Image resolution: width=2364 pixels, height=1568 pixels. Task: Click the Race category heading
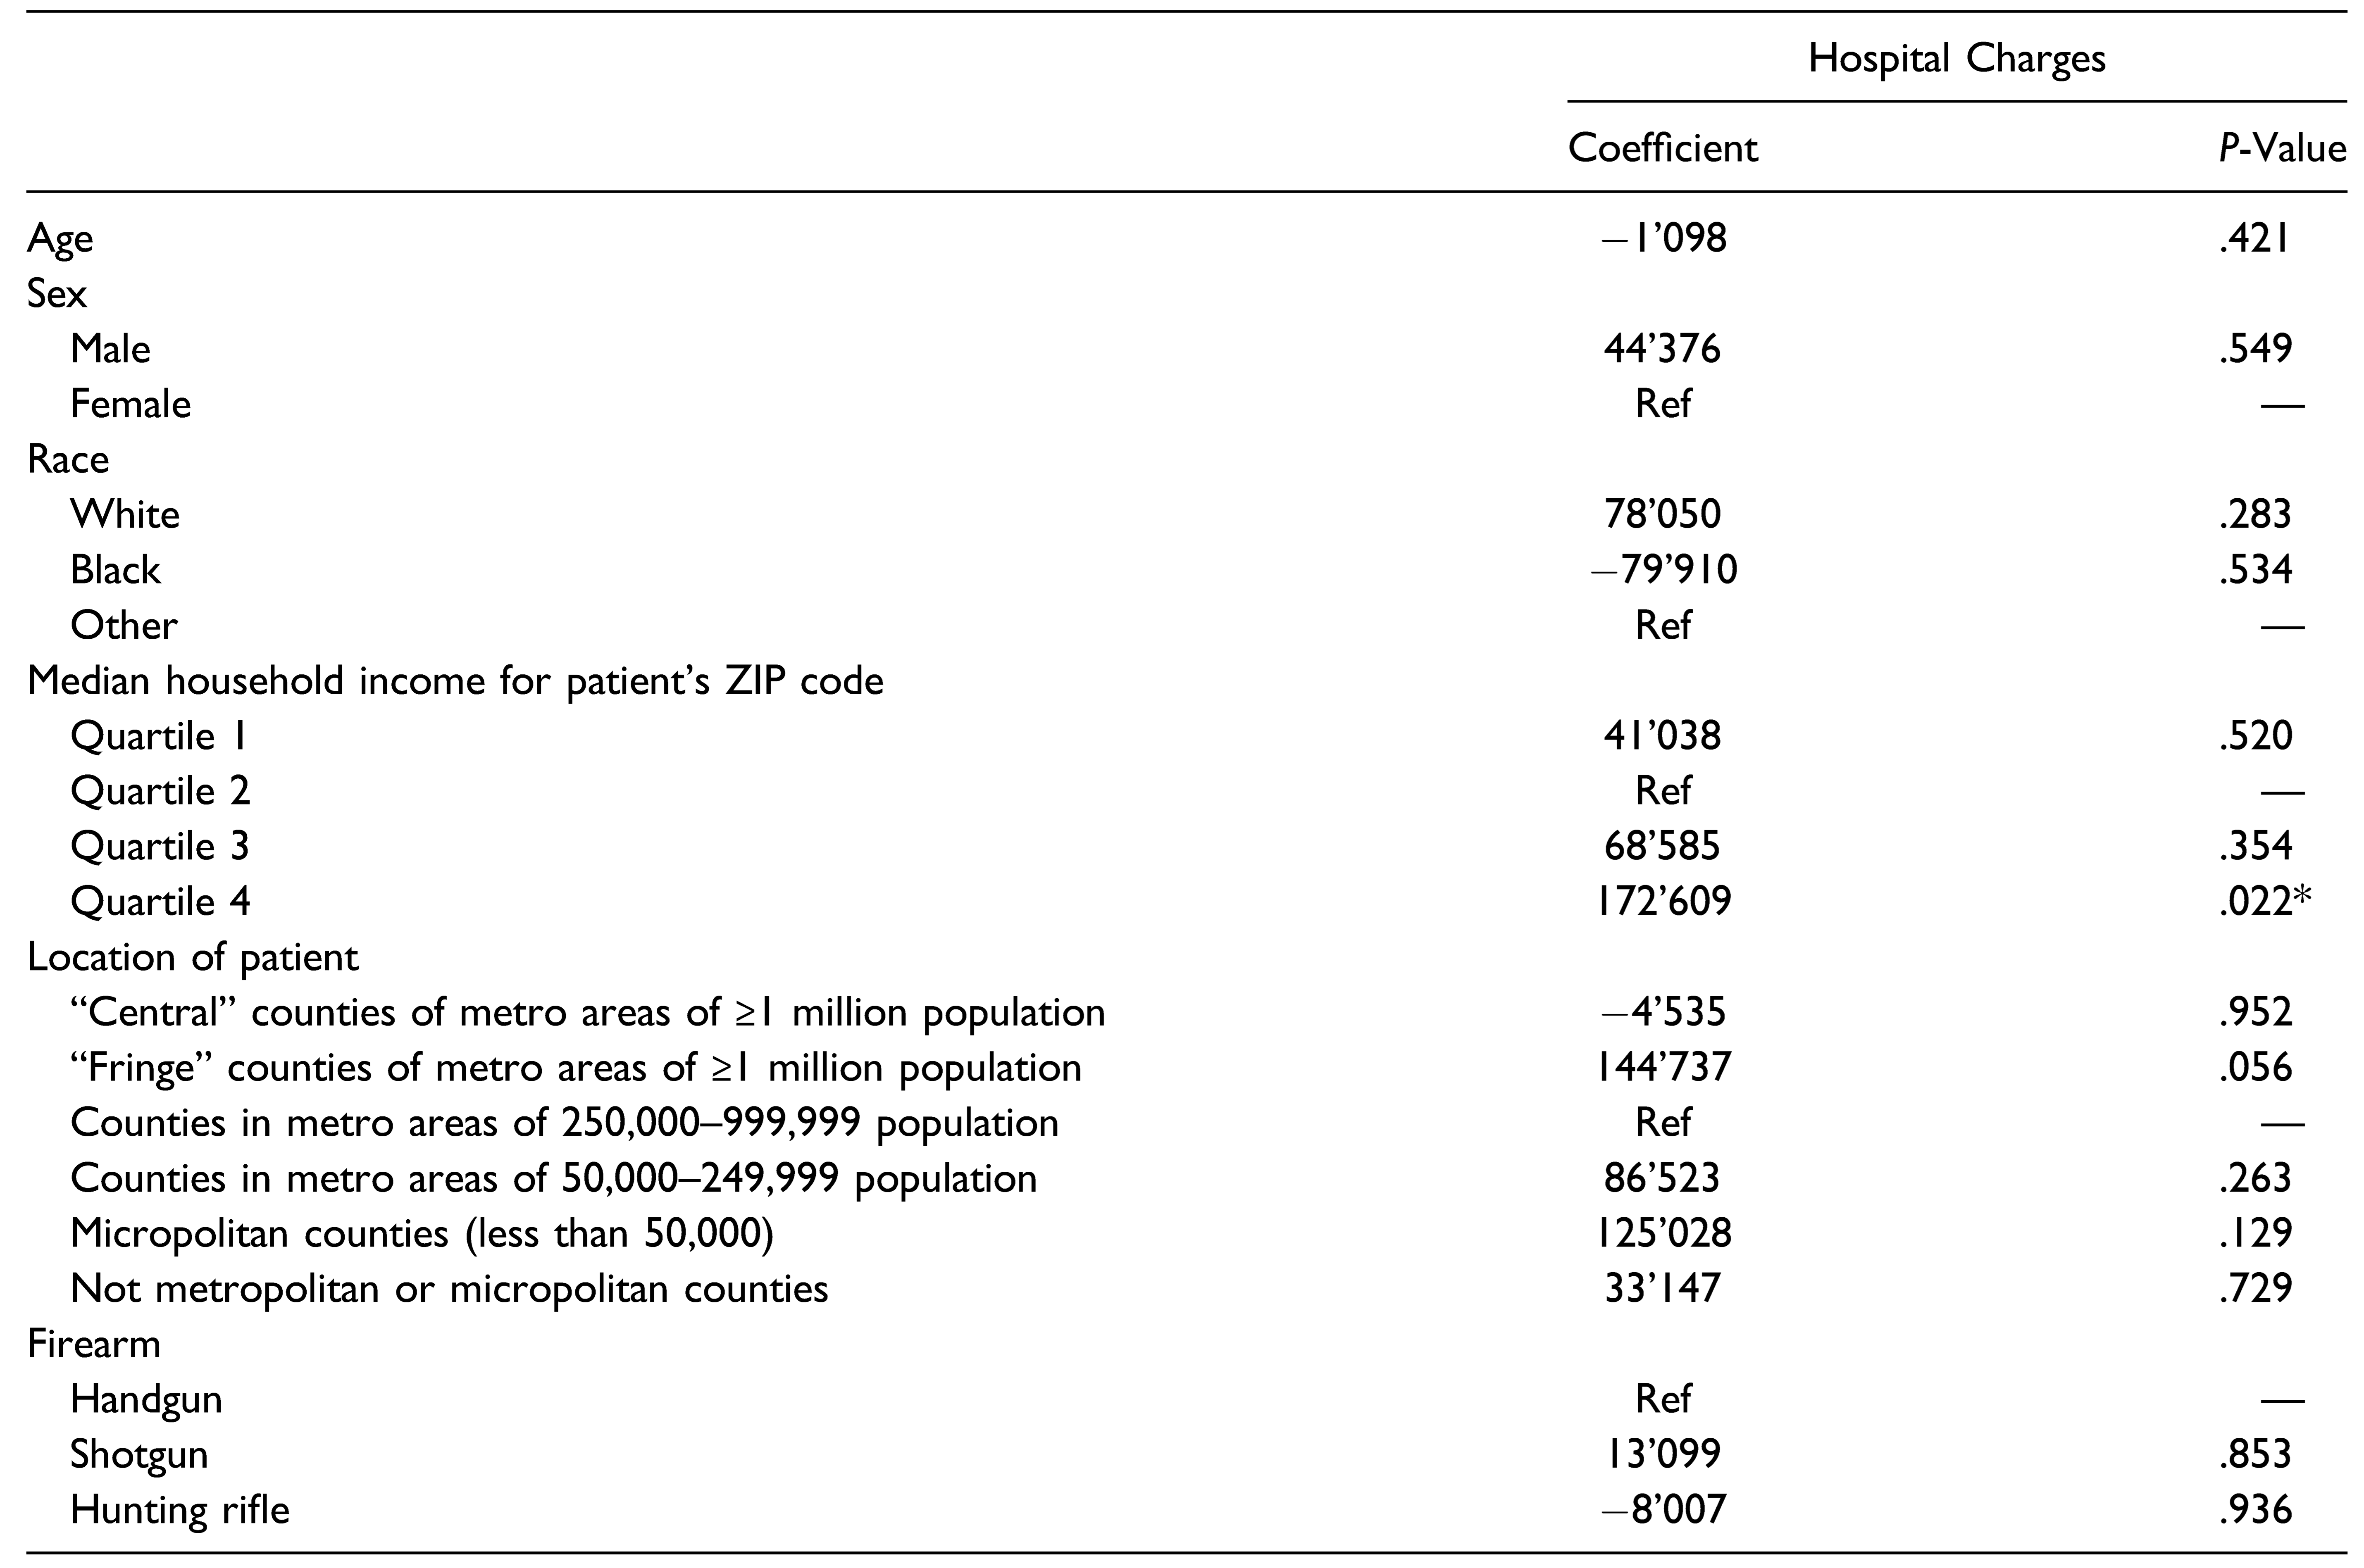tap(68, 459)
